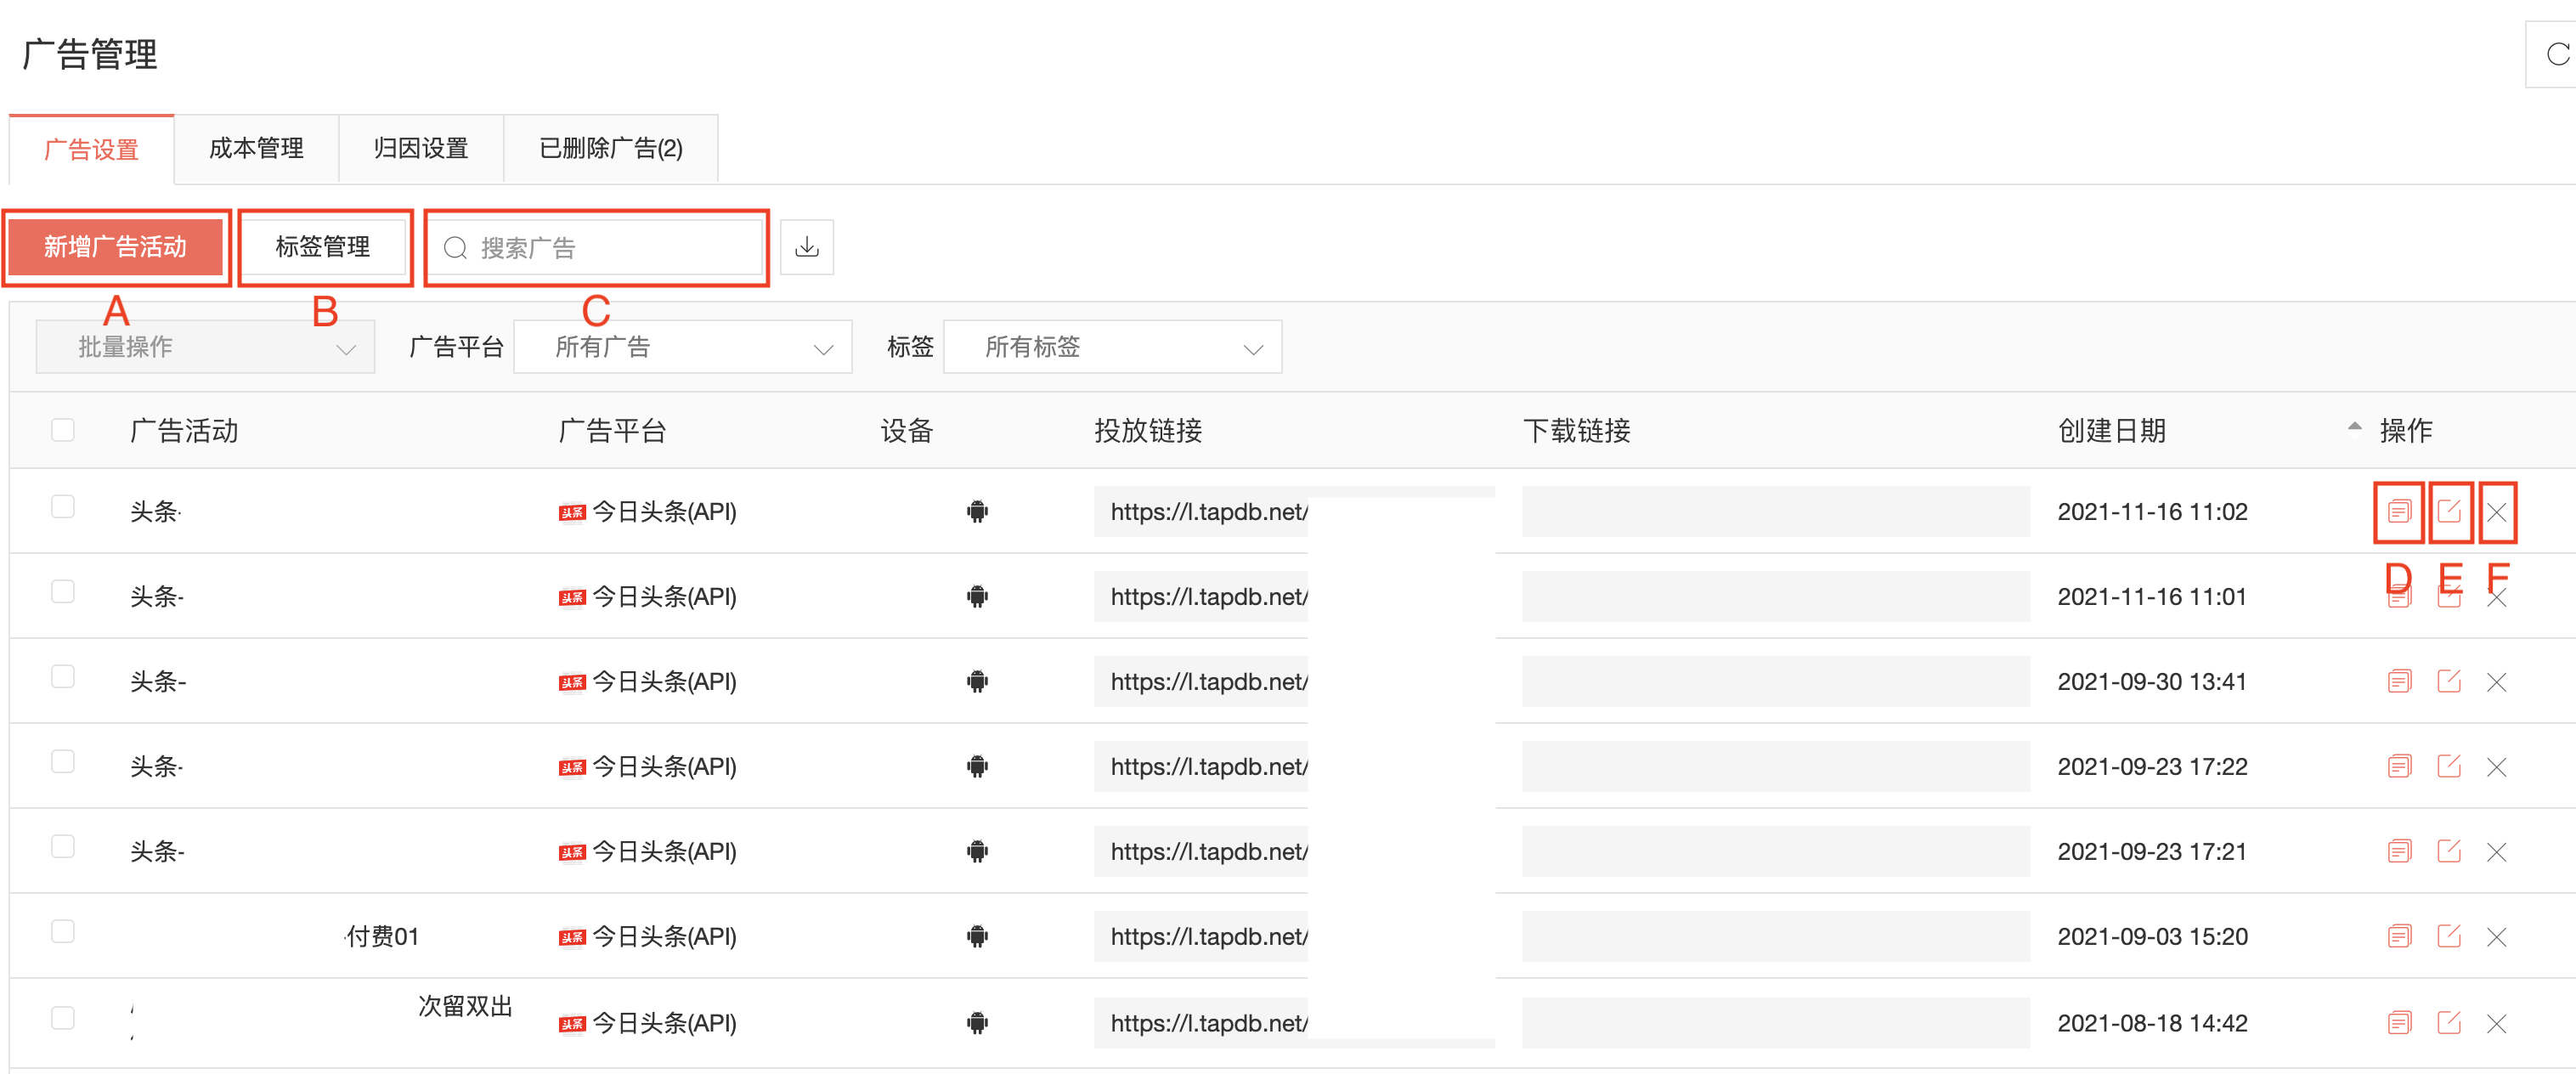Copy the ad created 2021-09-03 15:20

point(2398,937)
